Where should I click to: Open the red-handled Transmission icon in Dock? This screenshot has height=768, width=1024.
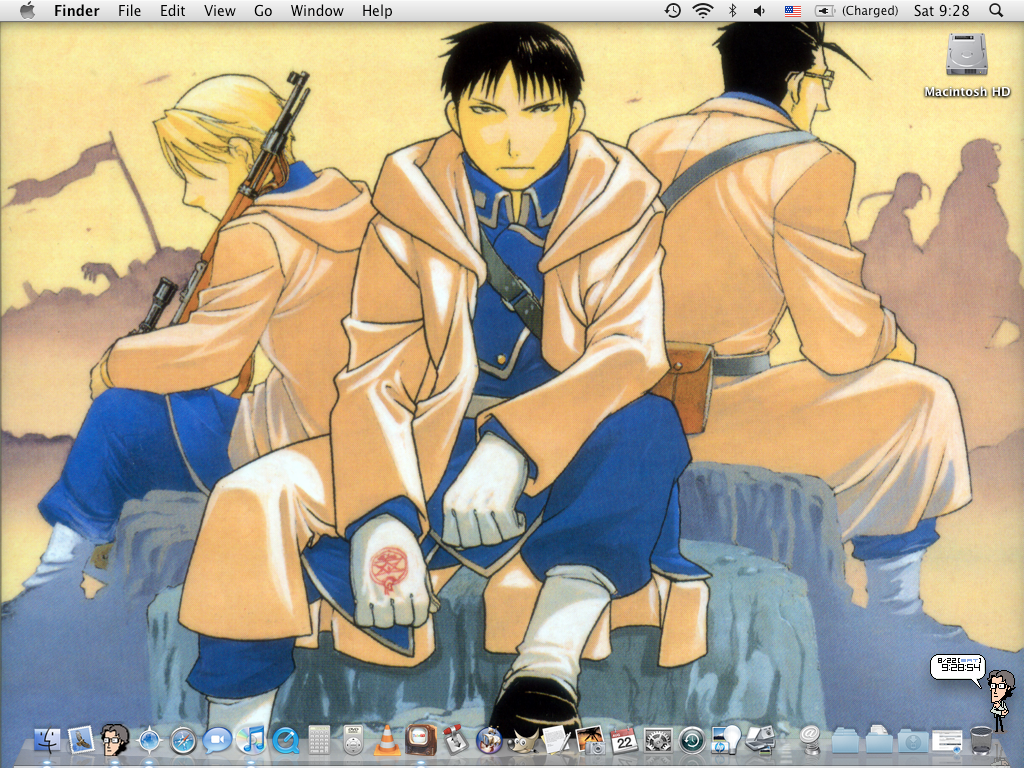pos(455,740)
